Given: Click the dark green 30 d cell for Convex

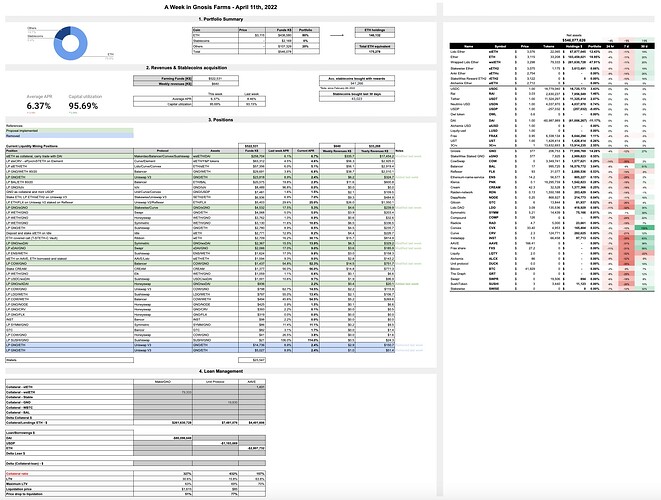Looking at the screenshot, I should 645,228.
